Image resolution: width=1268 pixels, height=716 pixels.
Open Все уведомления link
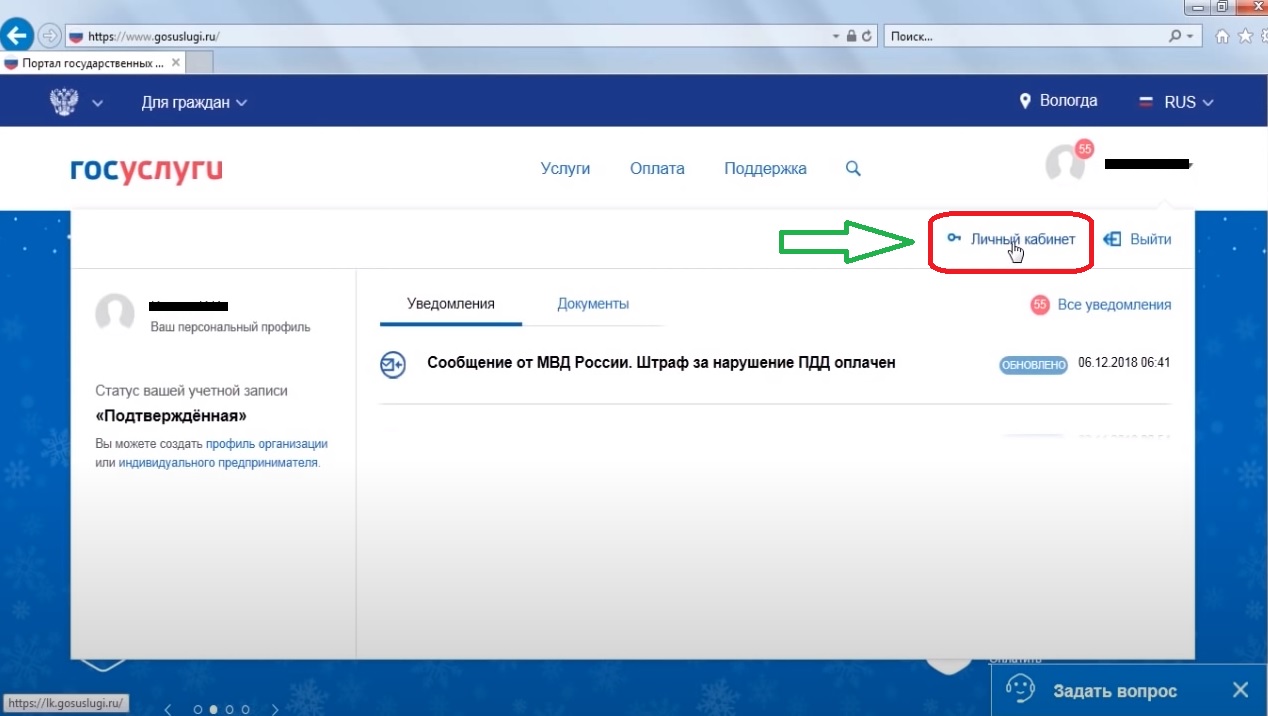1113,305
